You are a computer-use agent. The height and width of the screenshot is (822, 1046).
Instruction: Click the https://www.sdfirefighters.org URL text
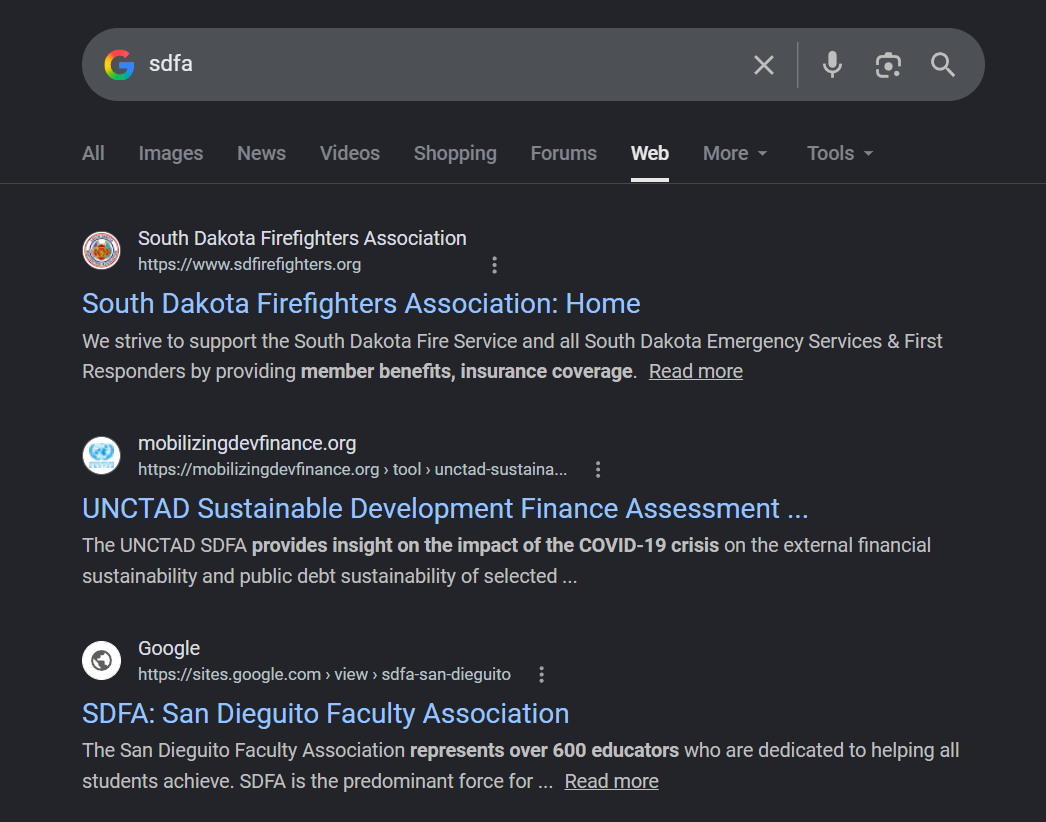click(x=249, y=264)
